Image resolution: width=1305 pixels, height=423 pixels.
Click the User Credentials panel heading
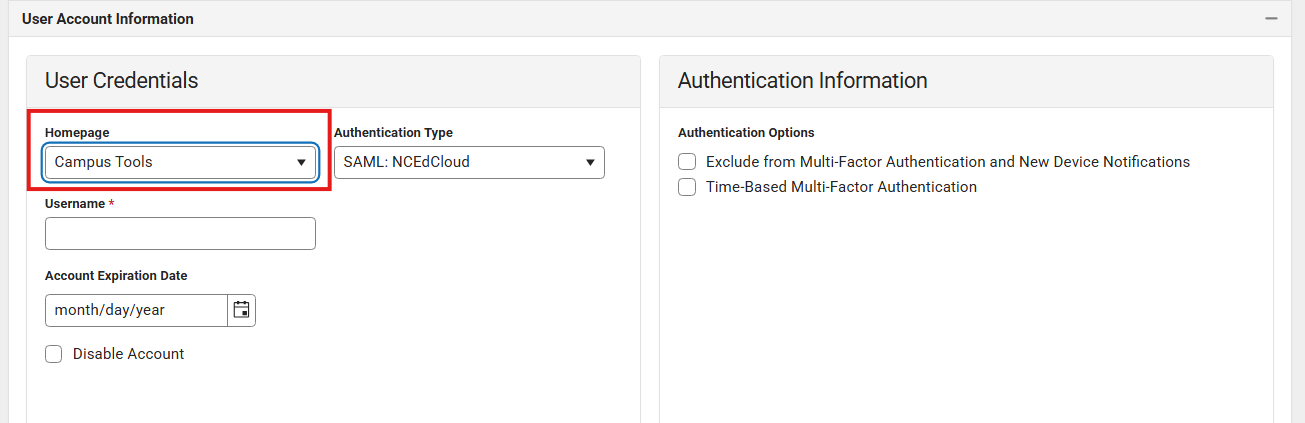click(x=121, y=81)
